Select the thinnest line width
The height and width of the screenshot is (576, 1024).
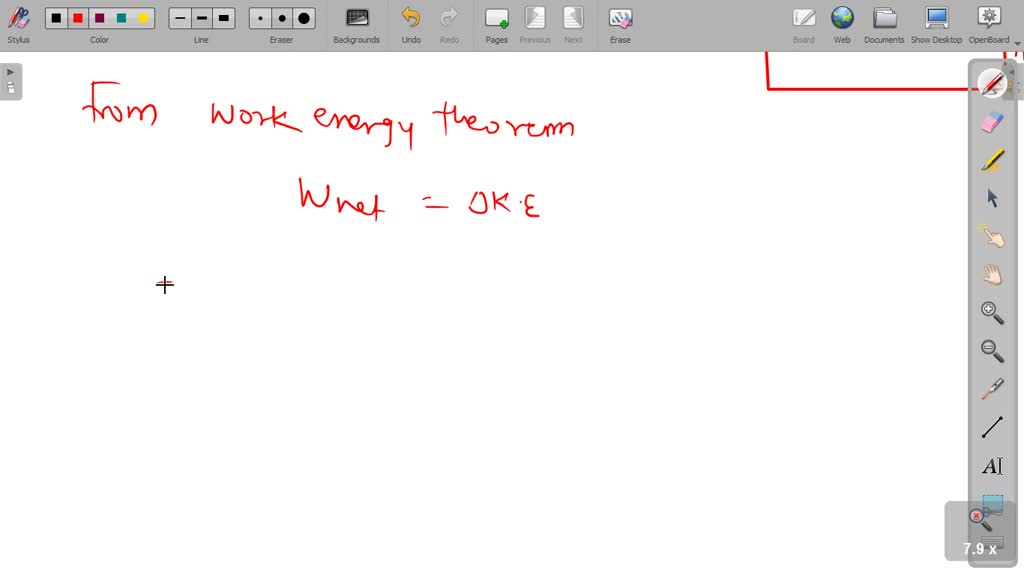[x=180, y=18]
